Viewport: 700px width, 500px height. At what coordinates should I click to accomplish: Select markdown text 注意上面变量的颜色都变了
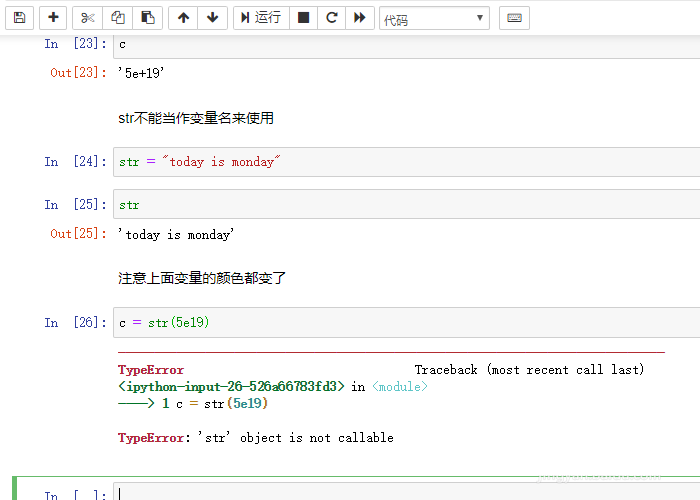202,278
